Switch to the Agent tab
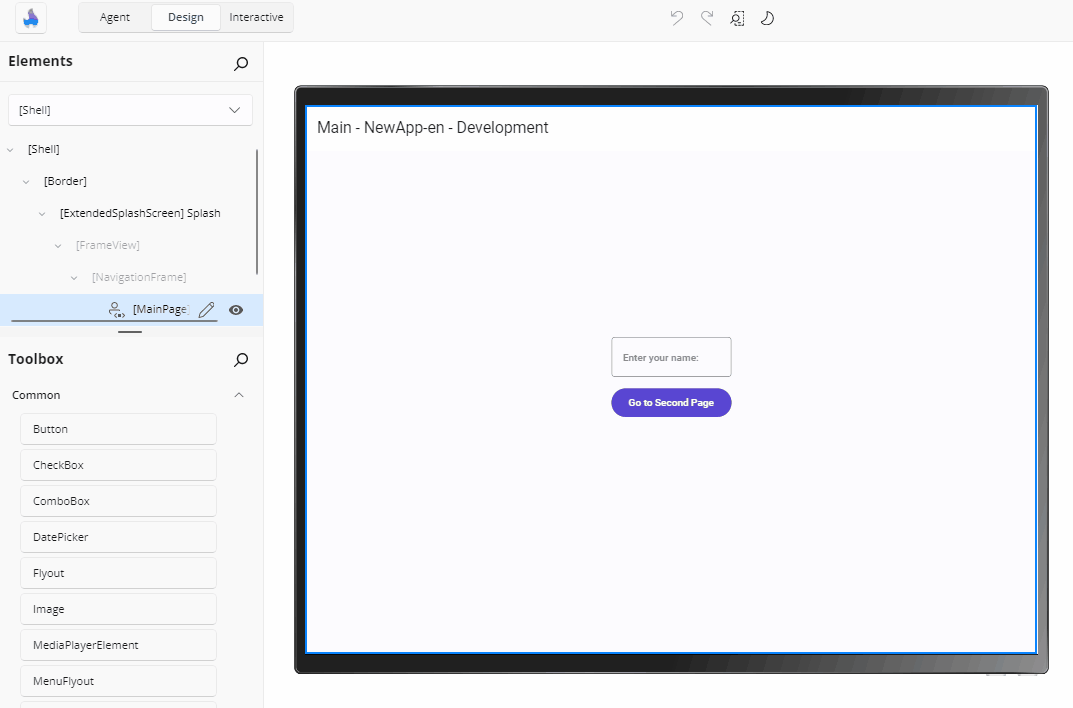Image resolution: width=1073 pixels, height=708 pixels. tap(114, 17)
